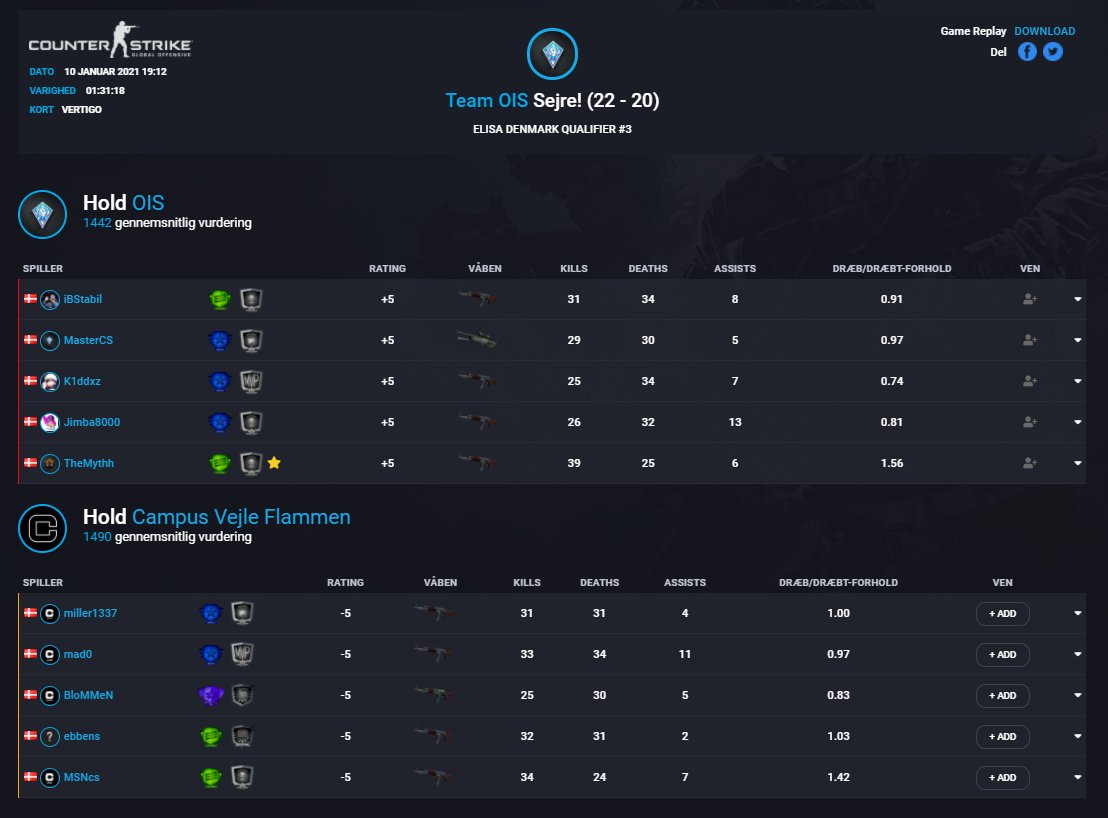The width and height of the screenshot is (1108, 818).
Task: Click iBStabil's avatar picture
Action: pos(49,300)
